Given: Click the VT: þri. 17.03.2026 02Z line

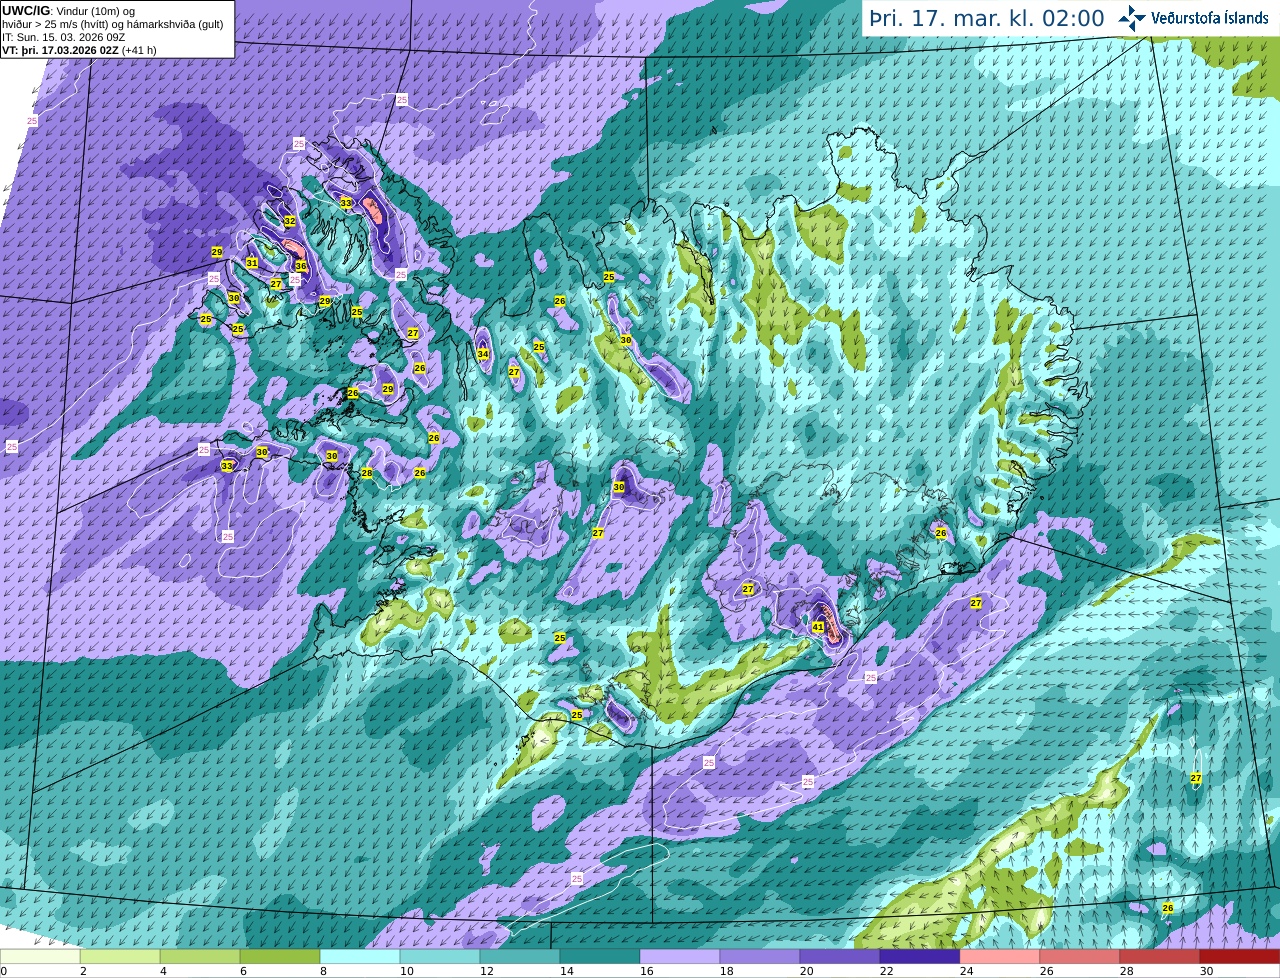Looking at the screenshot, I should tap(79, 50).
